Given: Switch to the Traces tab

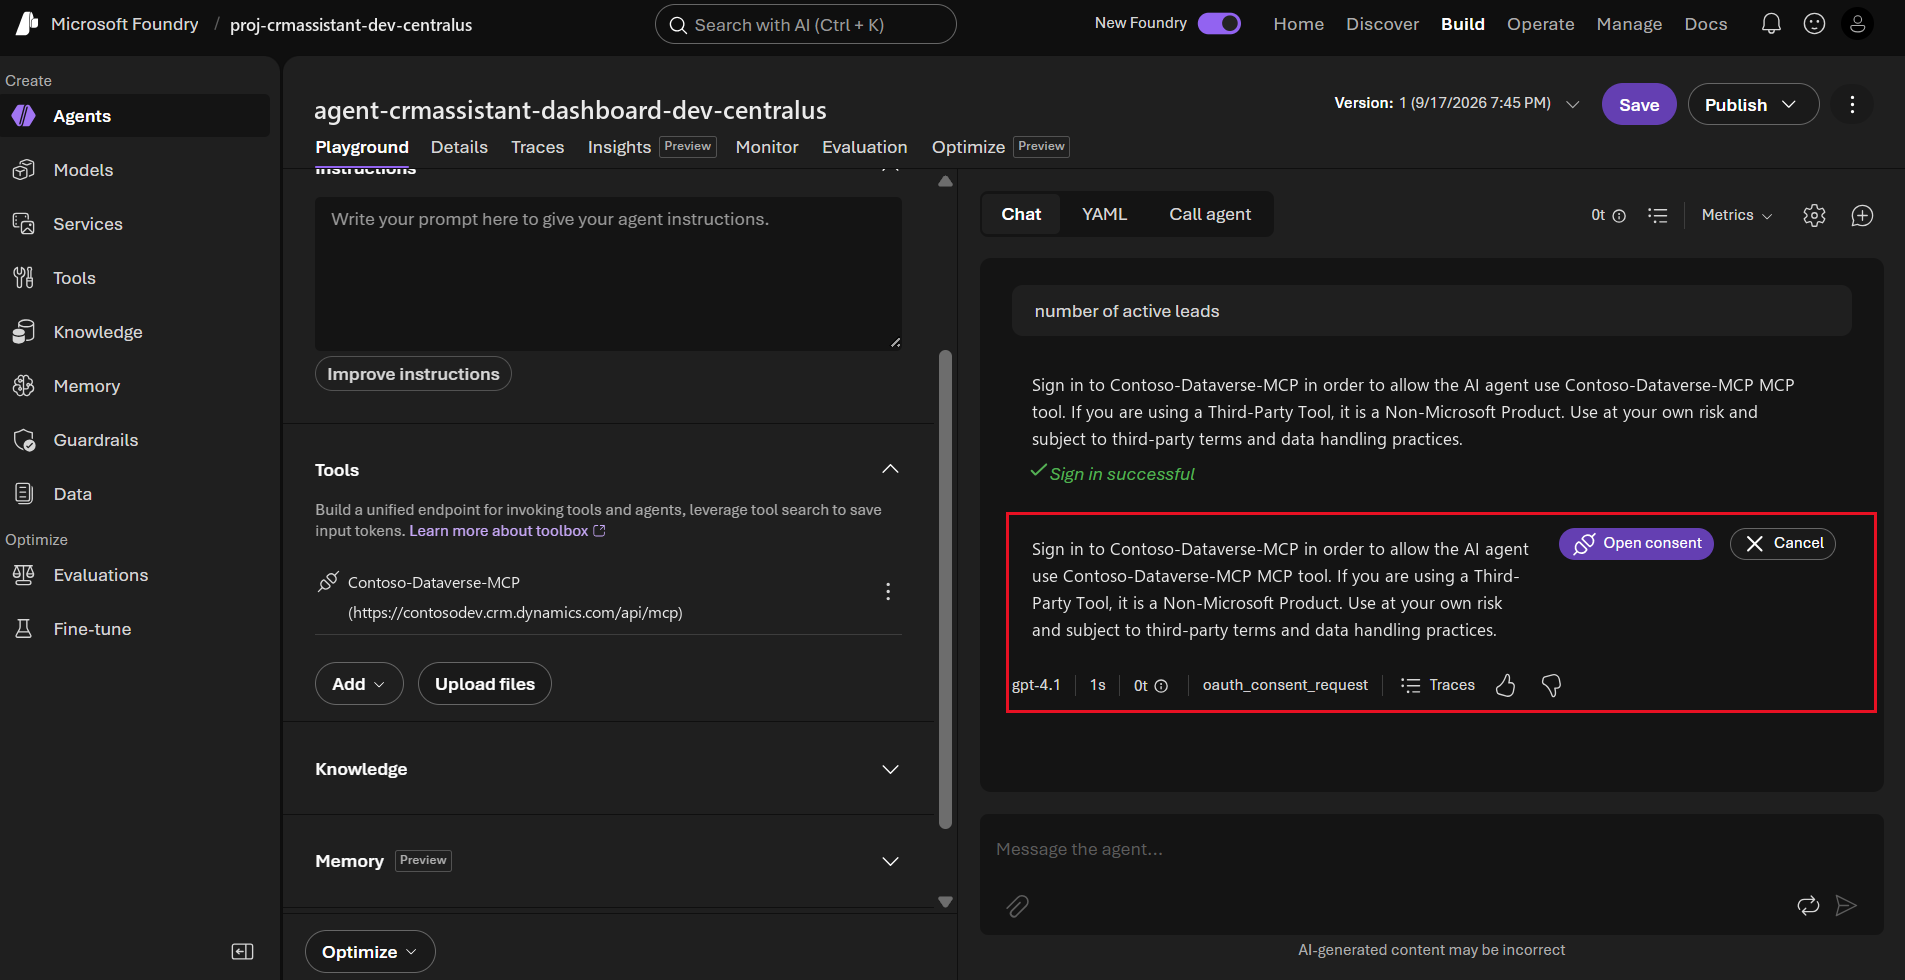Looking at the screenshot, I should (537, 147).
